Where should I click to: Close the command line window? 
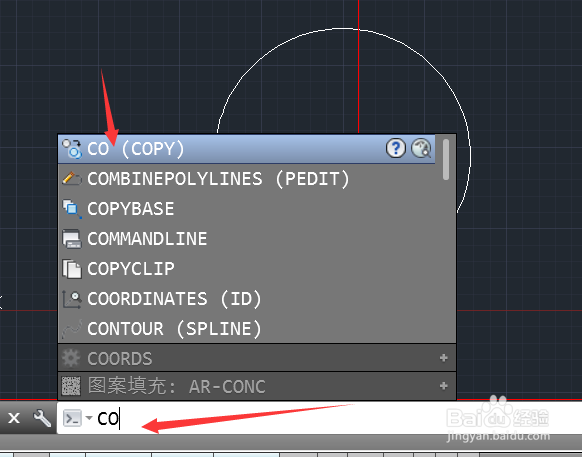(x=14, y=418)
